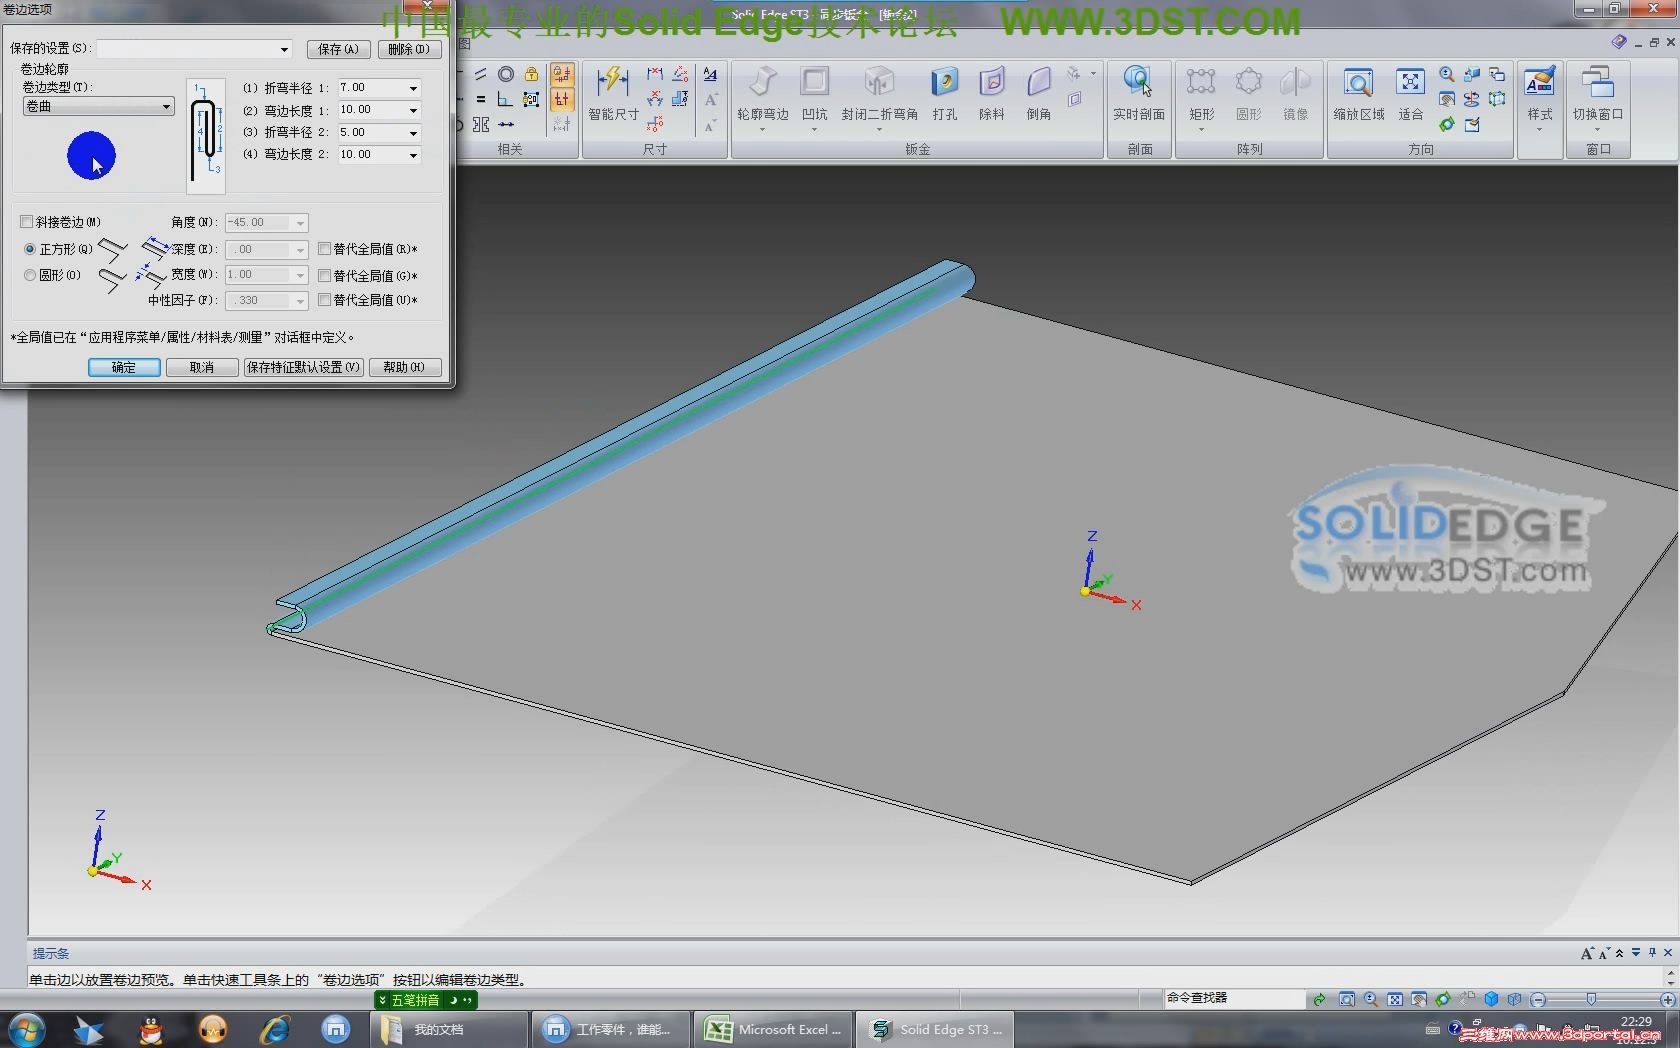1680x1048 pixels.
Task: Toggle the highlighted relationship handles icon
Action: pyautogui.click(x=562, y=99)
